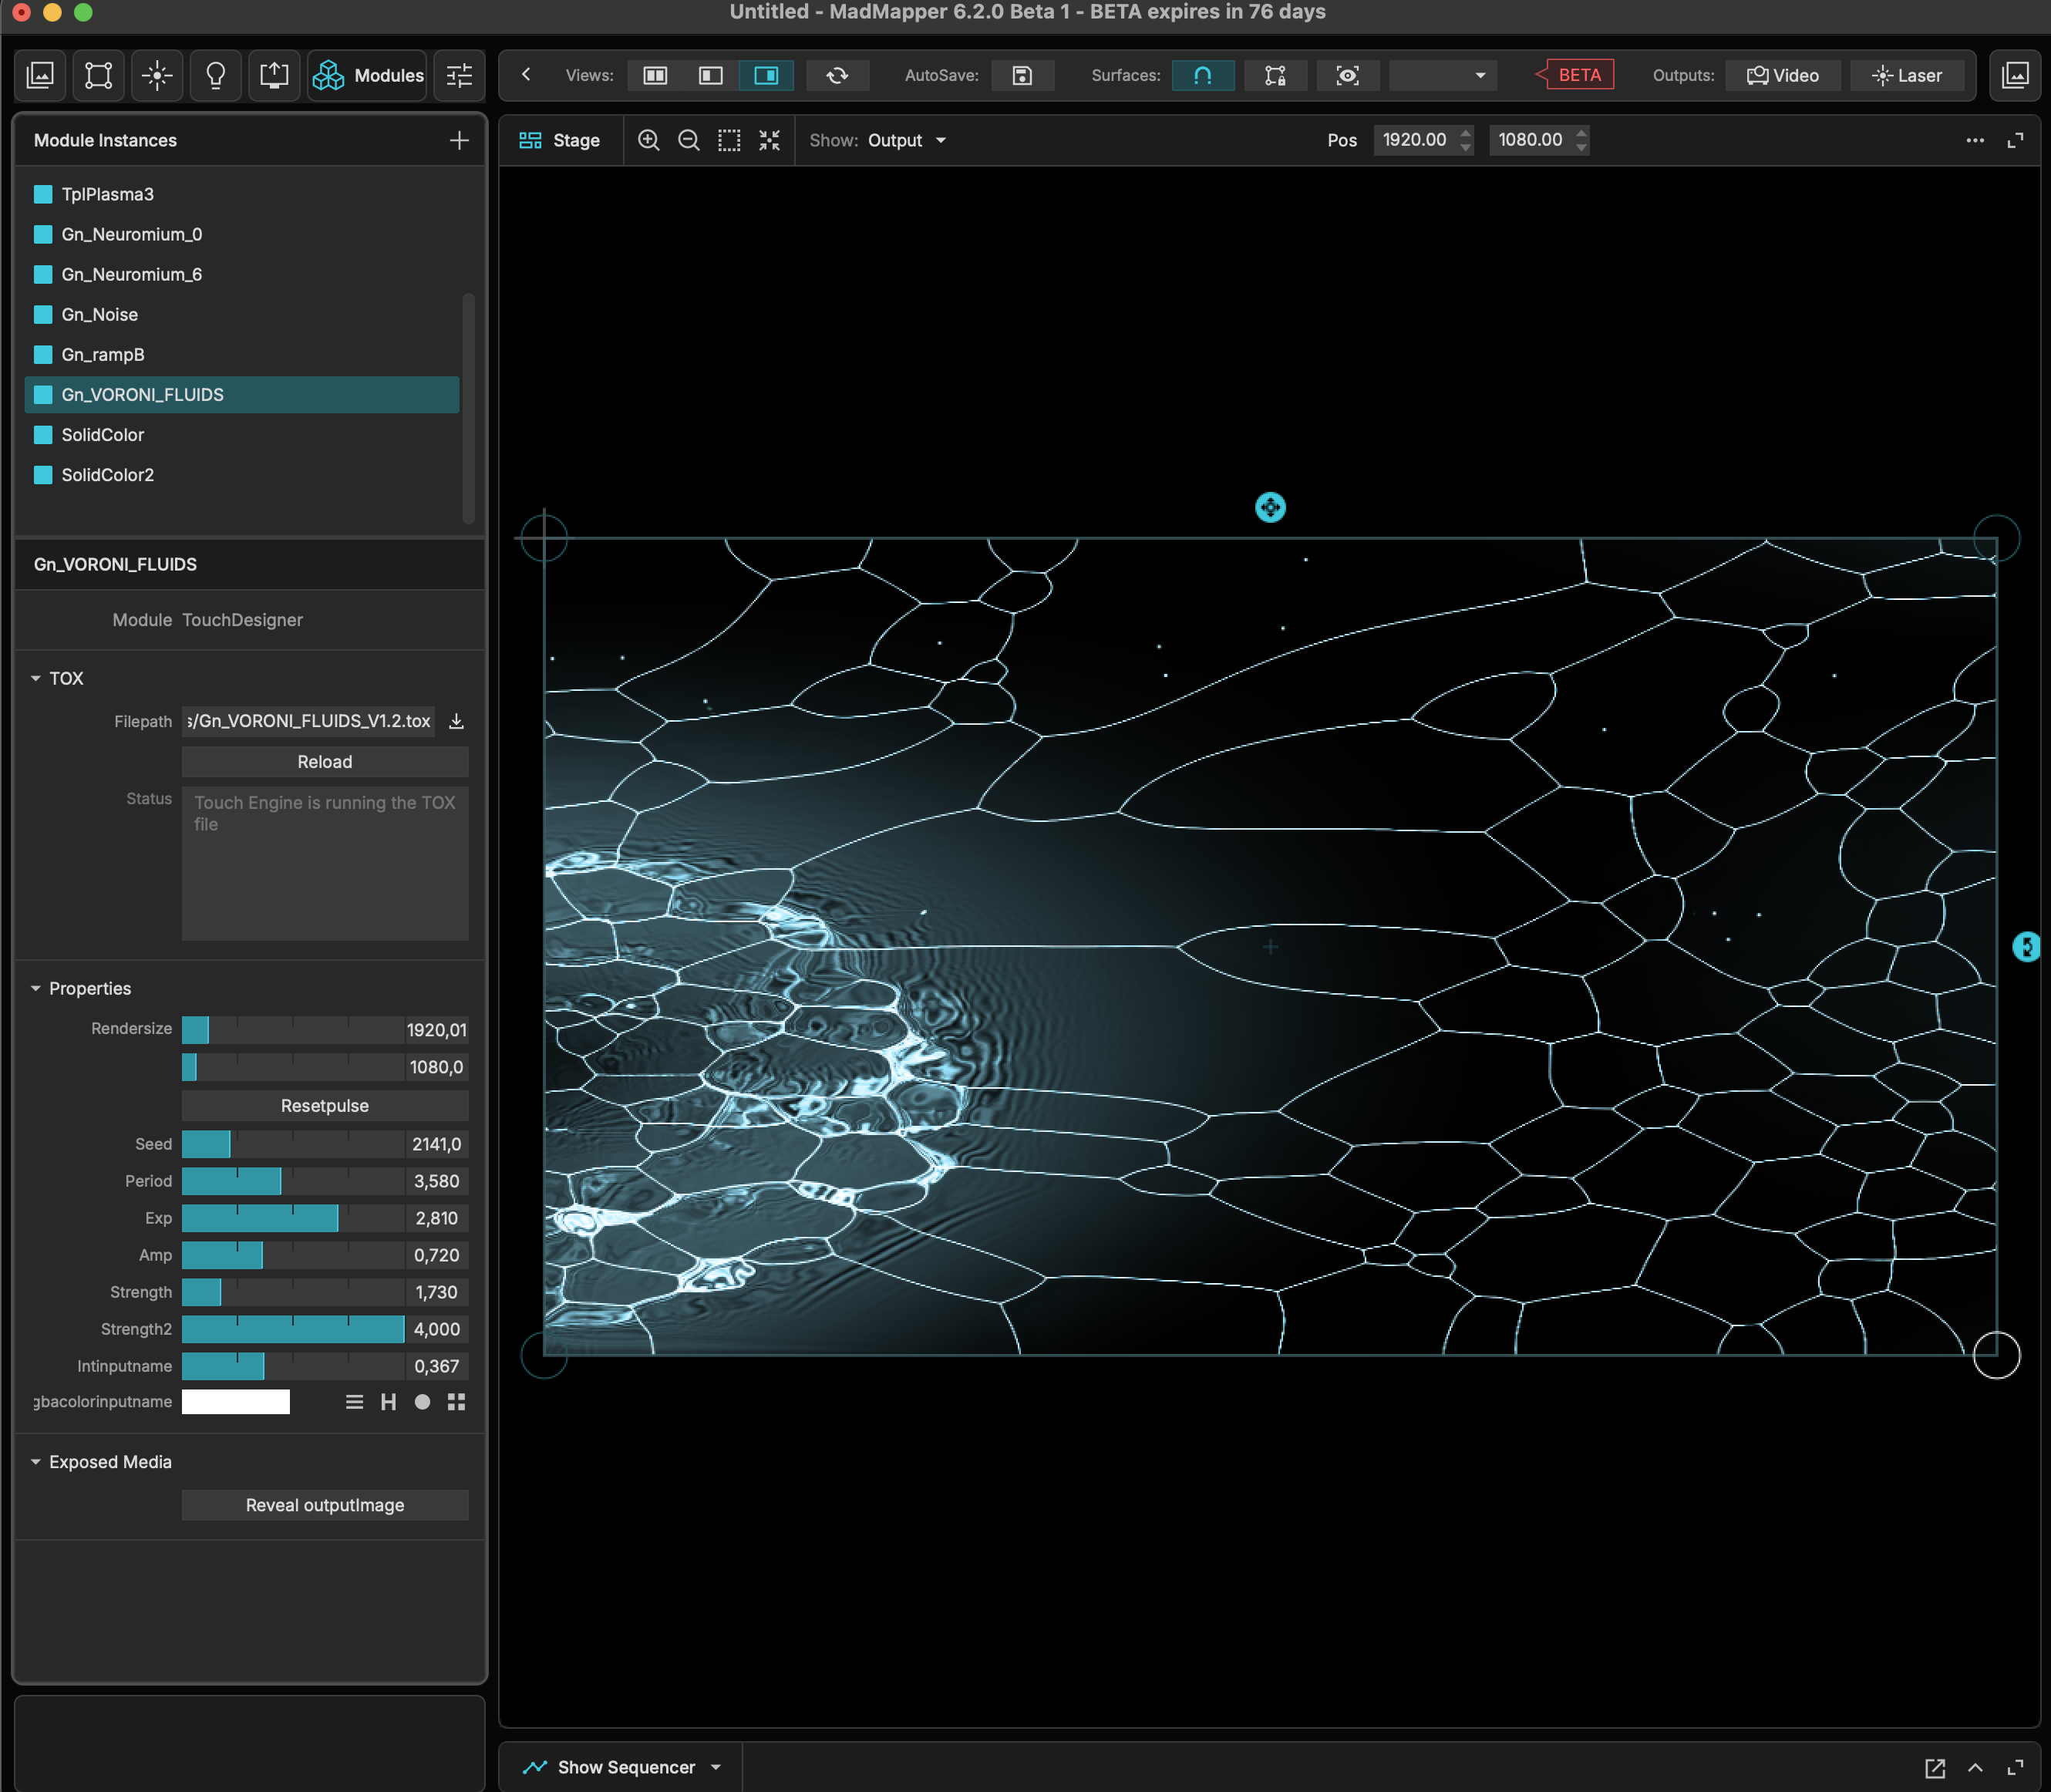The width and height of the screenshot is (2051, 1792).
Task: Click the fit-to-view collapse arrows icon
Action: pyautogui.click(x=769, y=140)
